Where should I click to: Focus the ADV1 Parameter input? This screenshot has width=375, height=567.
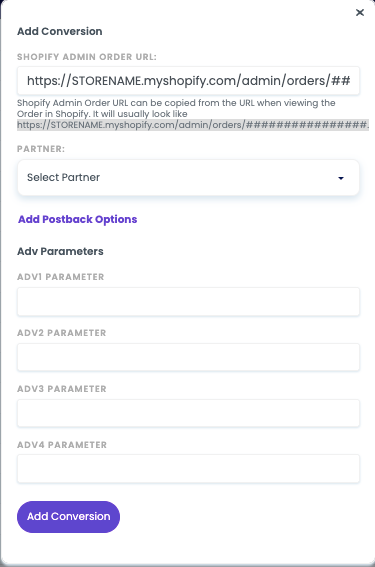pyautogui.click(x=188, y=302)
